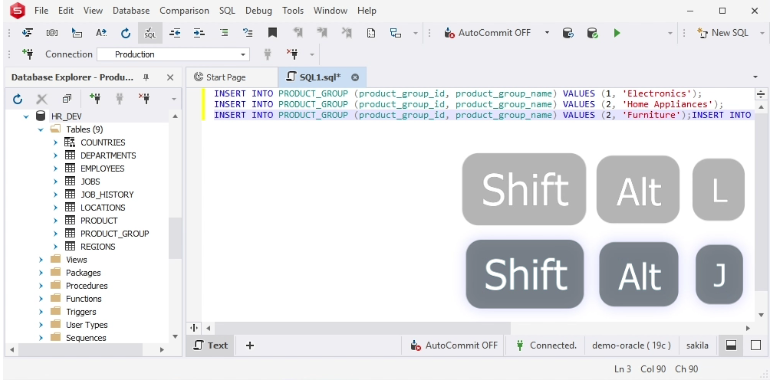Image resolution: width=770 pixels, height=381 pixels.
Task: Click the Disconnect plug icon beside the Connection combo
Action: pos(293,54)
